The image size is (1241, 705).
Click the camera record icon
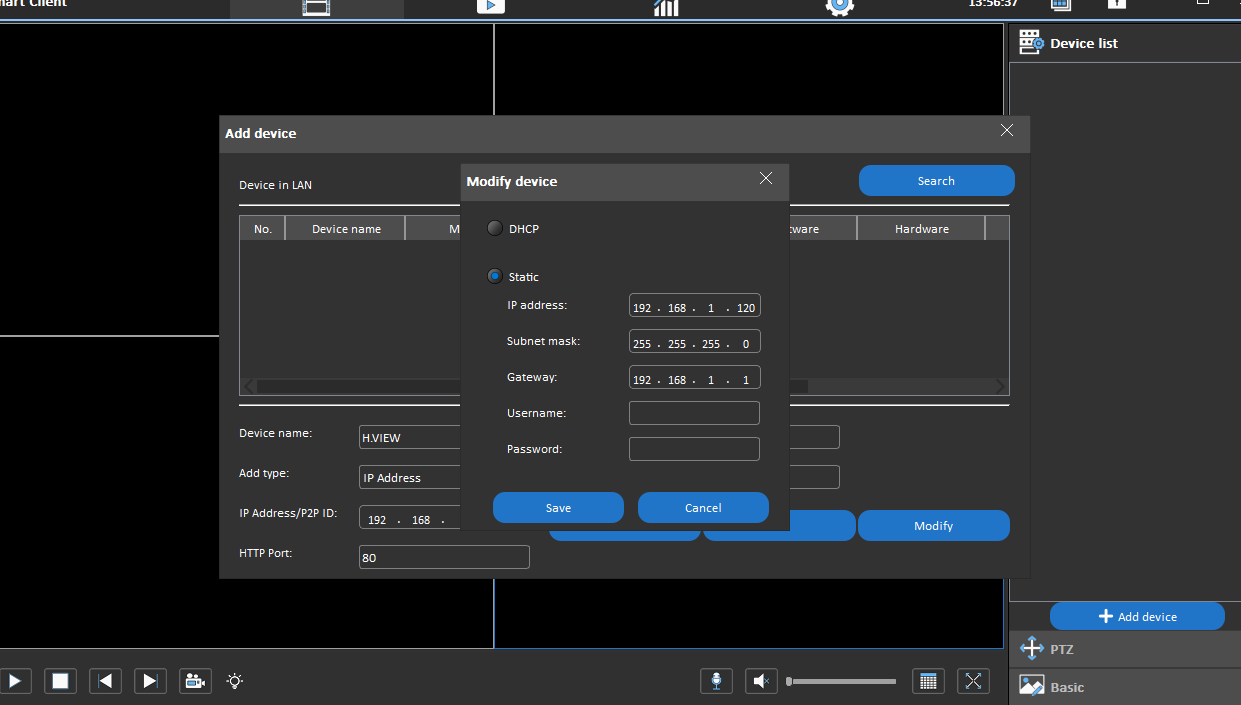click(x=195, y=681)
